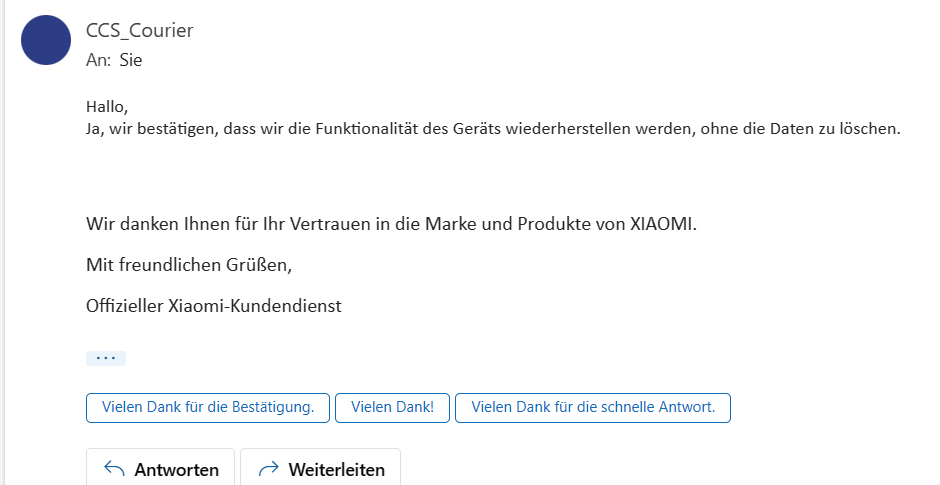
Task: Click the curved reply arrow icon
Action: pos(114,469)
